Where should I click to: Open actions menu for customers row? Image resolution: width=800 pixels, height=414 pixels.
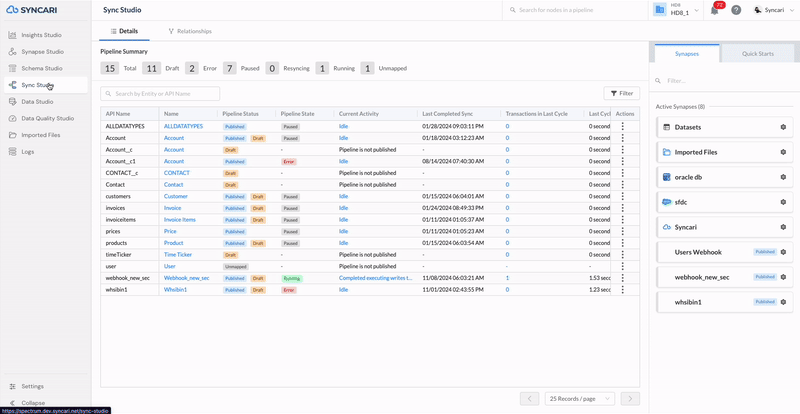point(622,196)
